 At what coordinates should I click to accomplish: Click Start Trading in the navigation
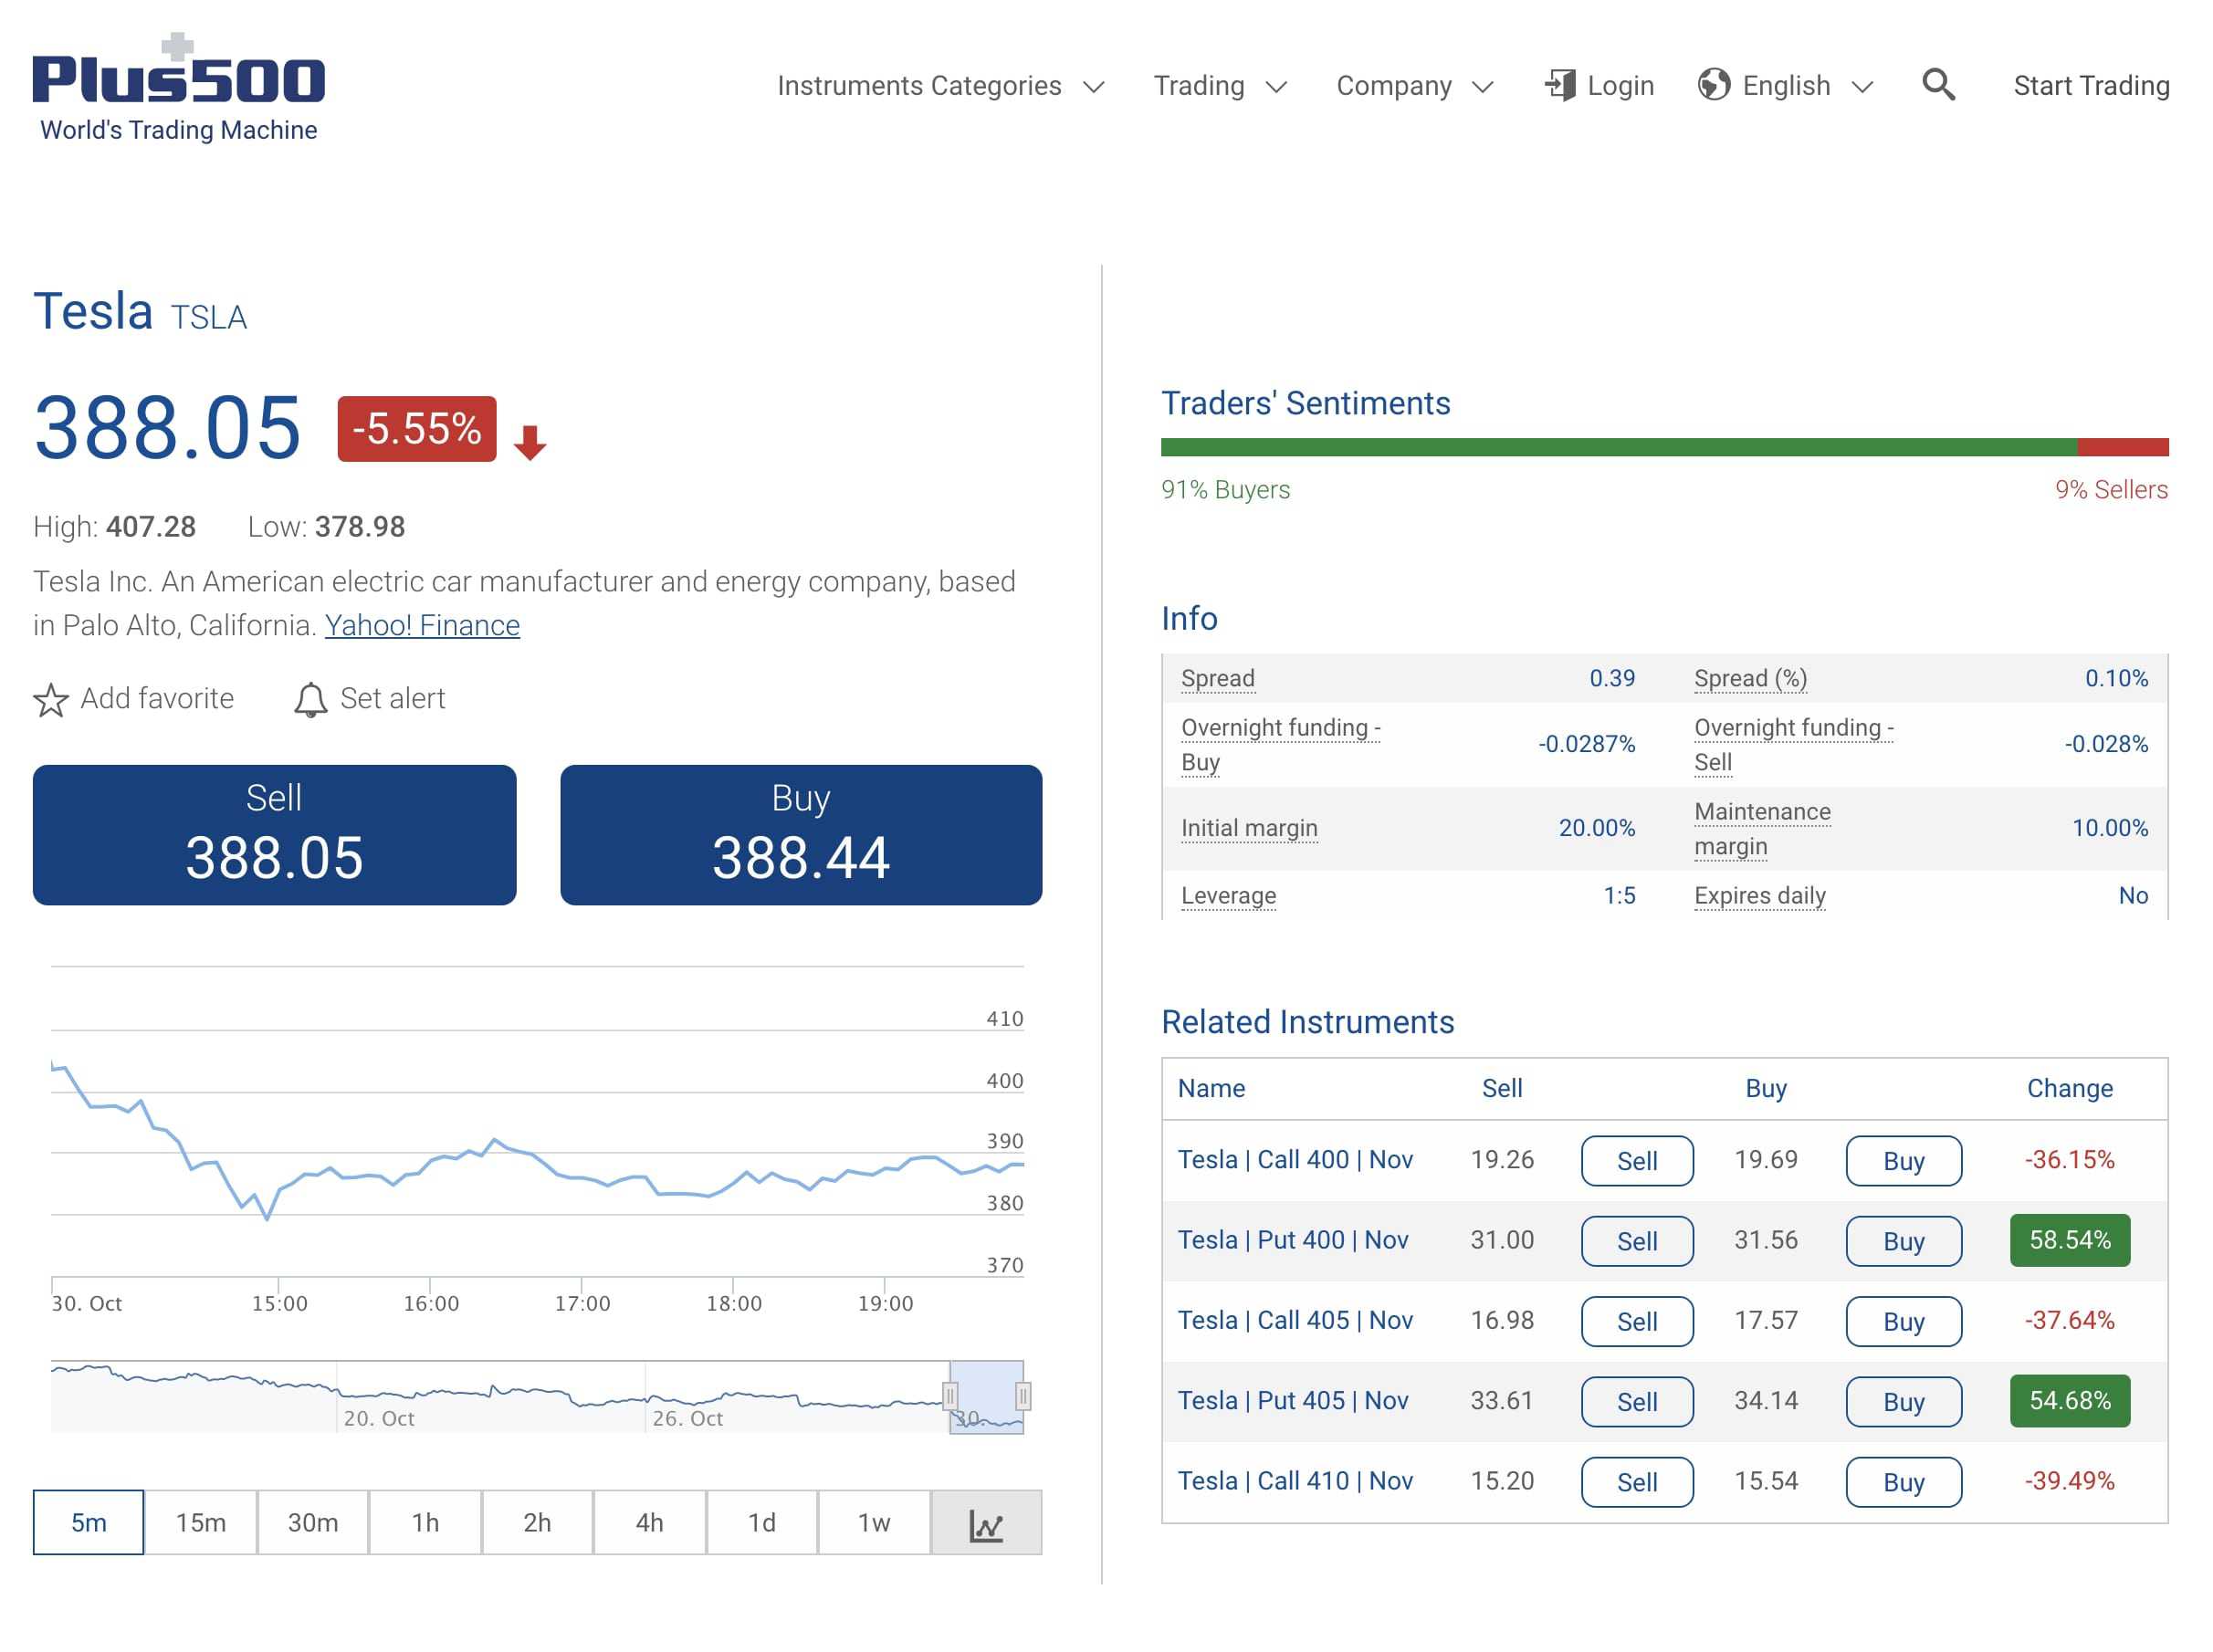coord(2090,86)
